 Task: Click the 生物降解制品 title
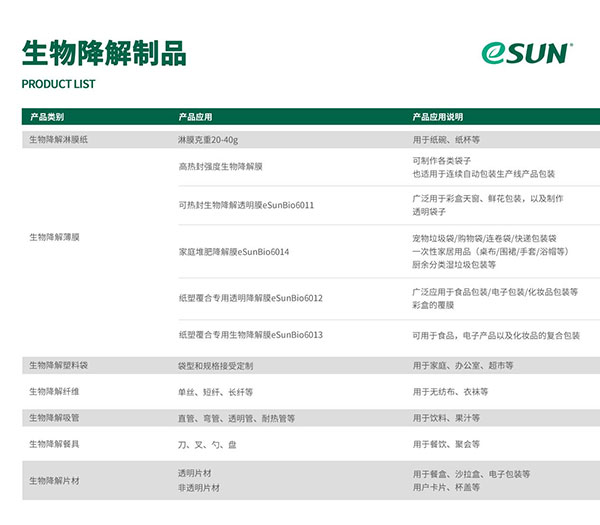click(x=104, y=53)
